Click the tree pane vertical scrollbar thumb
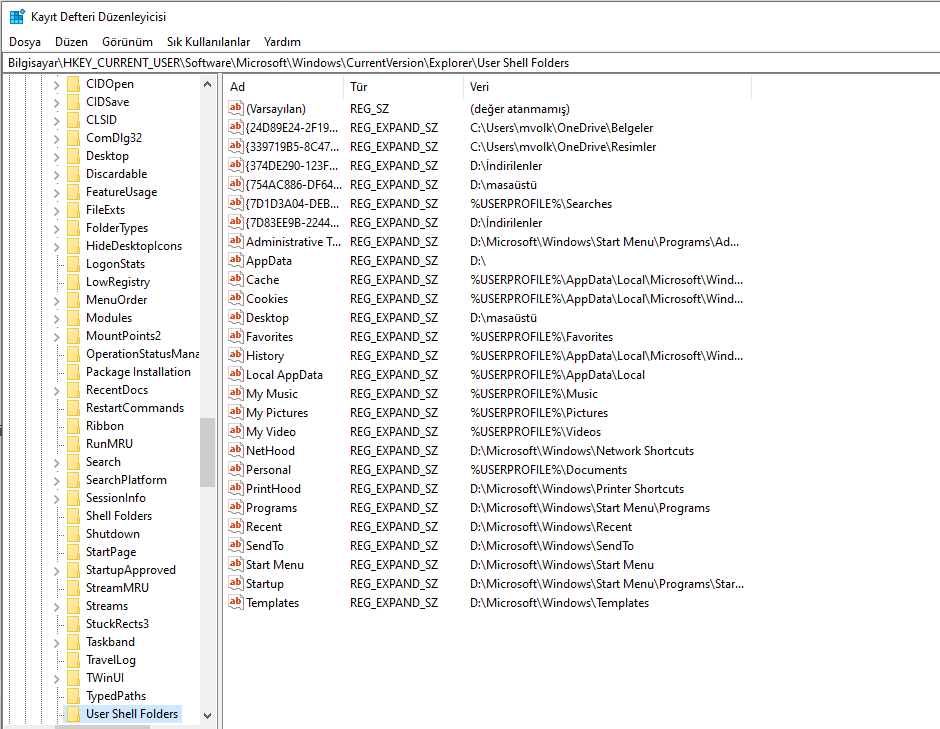 pos(207,453)
